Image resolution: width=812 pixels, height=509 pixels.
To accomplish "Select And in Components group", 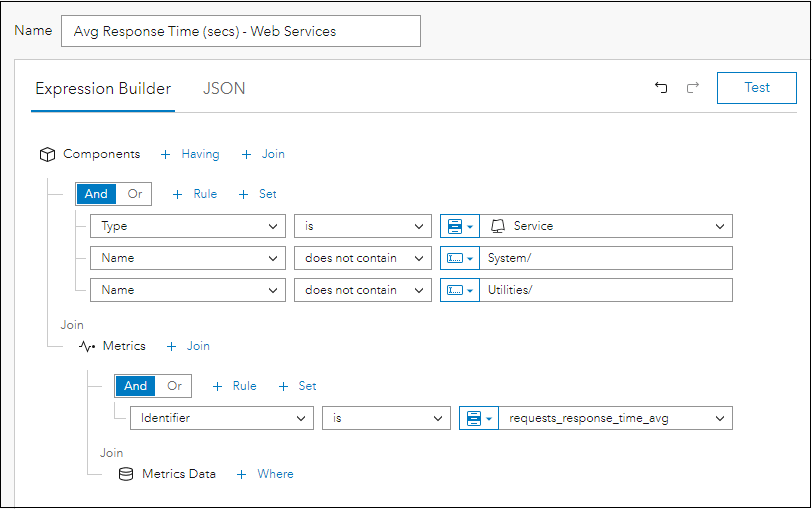I will (96, 194).
